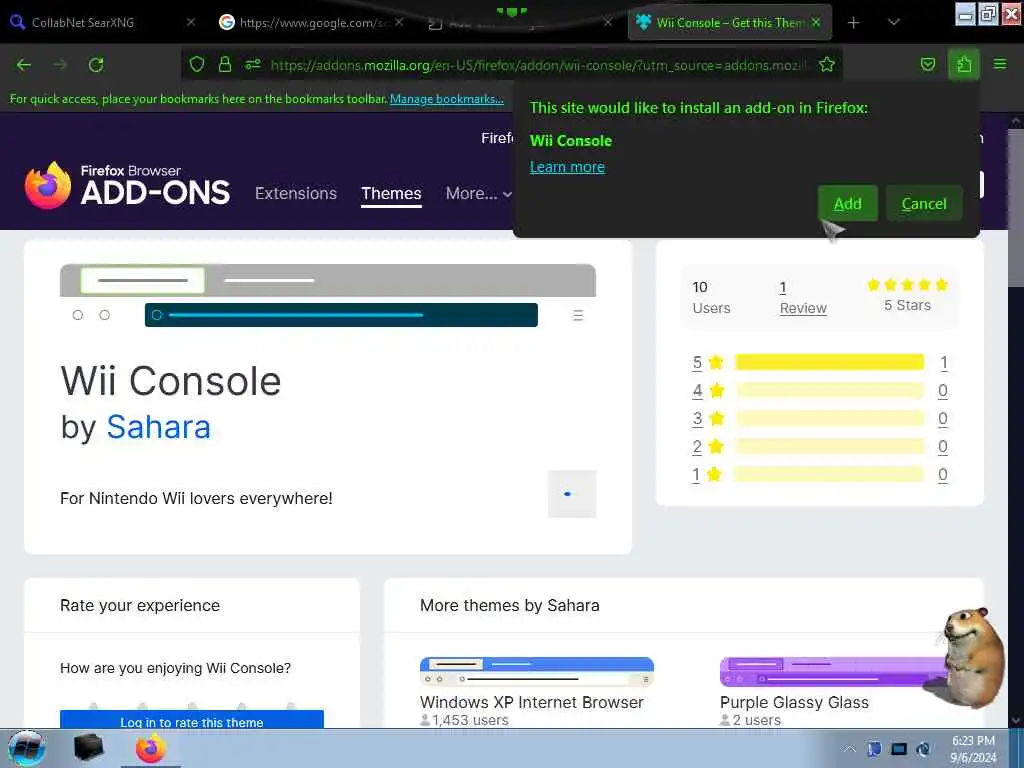
Task: Click the Wii Console theme preview image
Action: (x=328, y=296)
